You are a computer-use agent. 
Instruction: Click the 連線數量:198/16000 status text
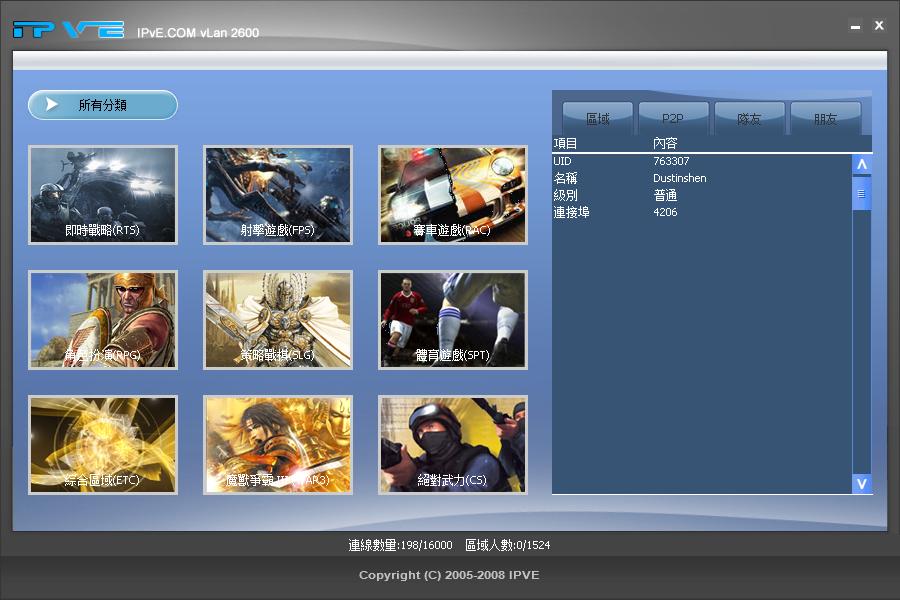pyautogui.click(x=401, y=545)
